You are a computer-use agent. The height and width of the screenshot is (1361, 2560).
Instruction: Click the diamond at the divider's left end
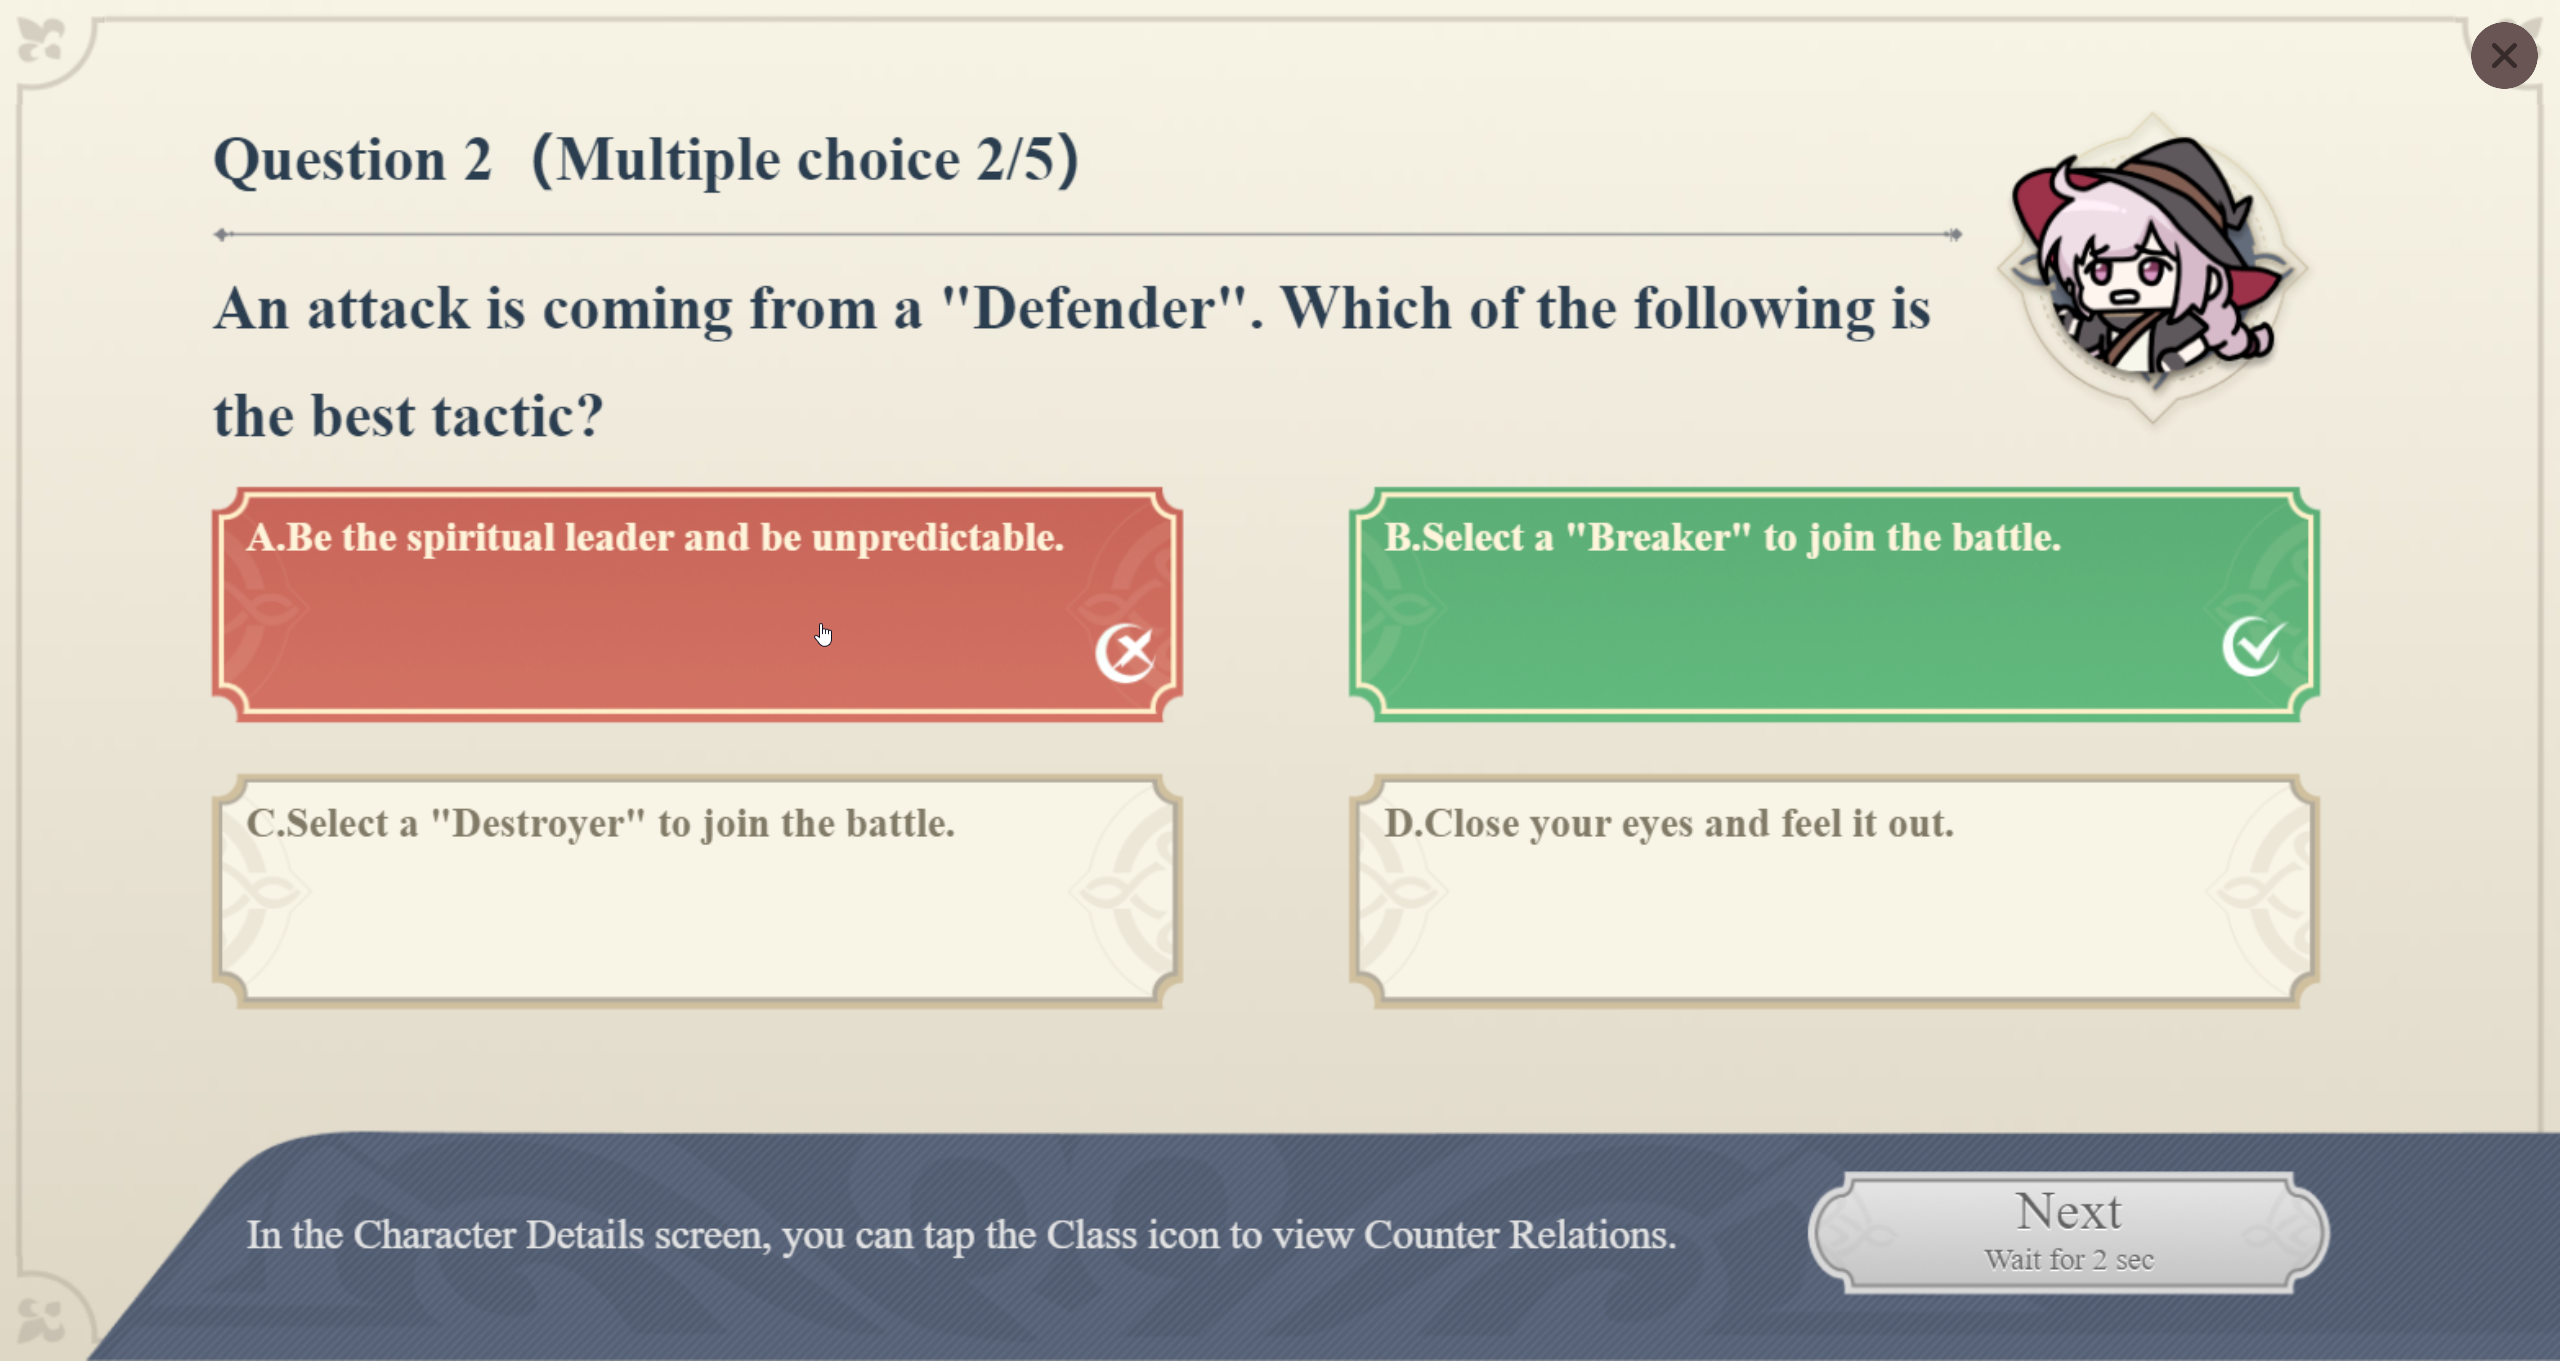point(223,235)
